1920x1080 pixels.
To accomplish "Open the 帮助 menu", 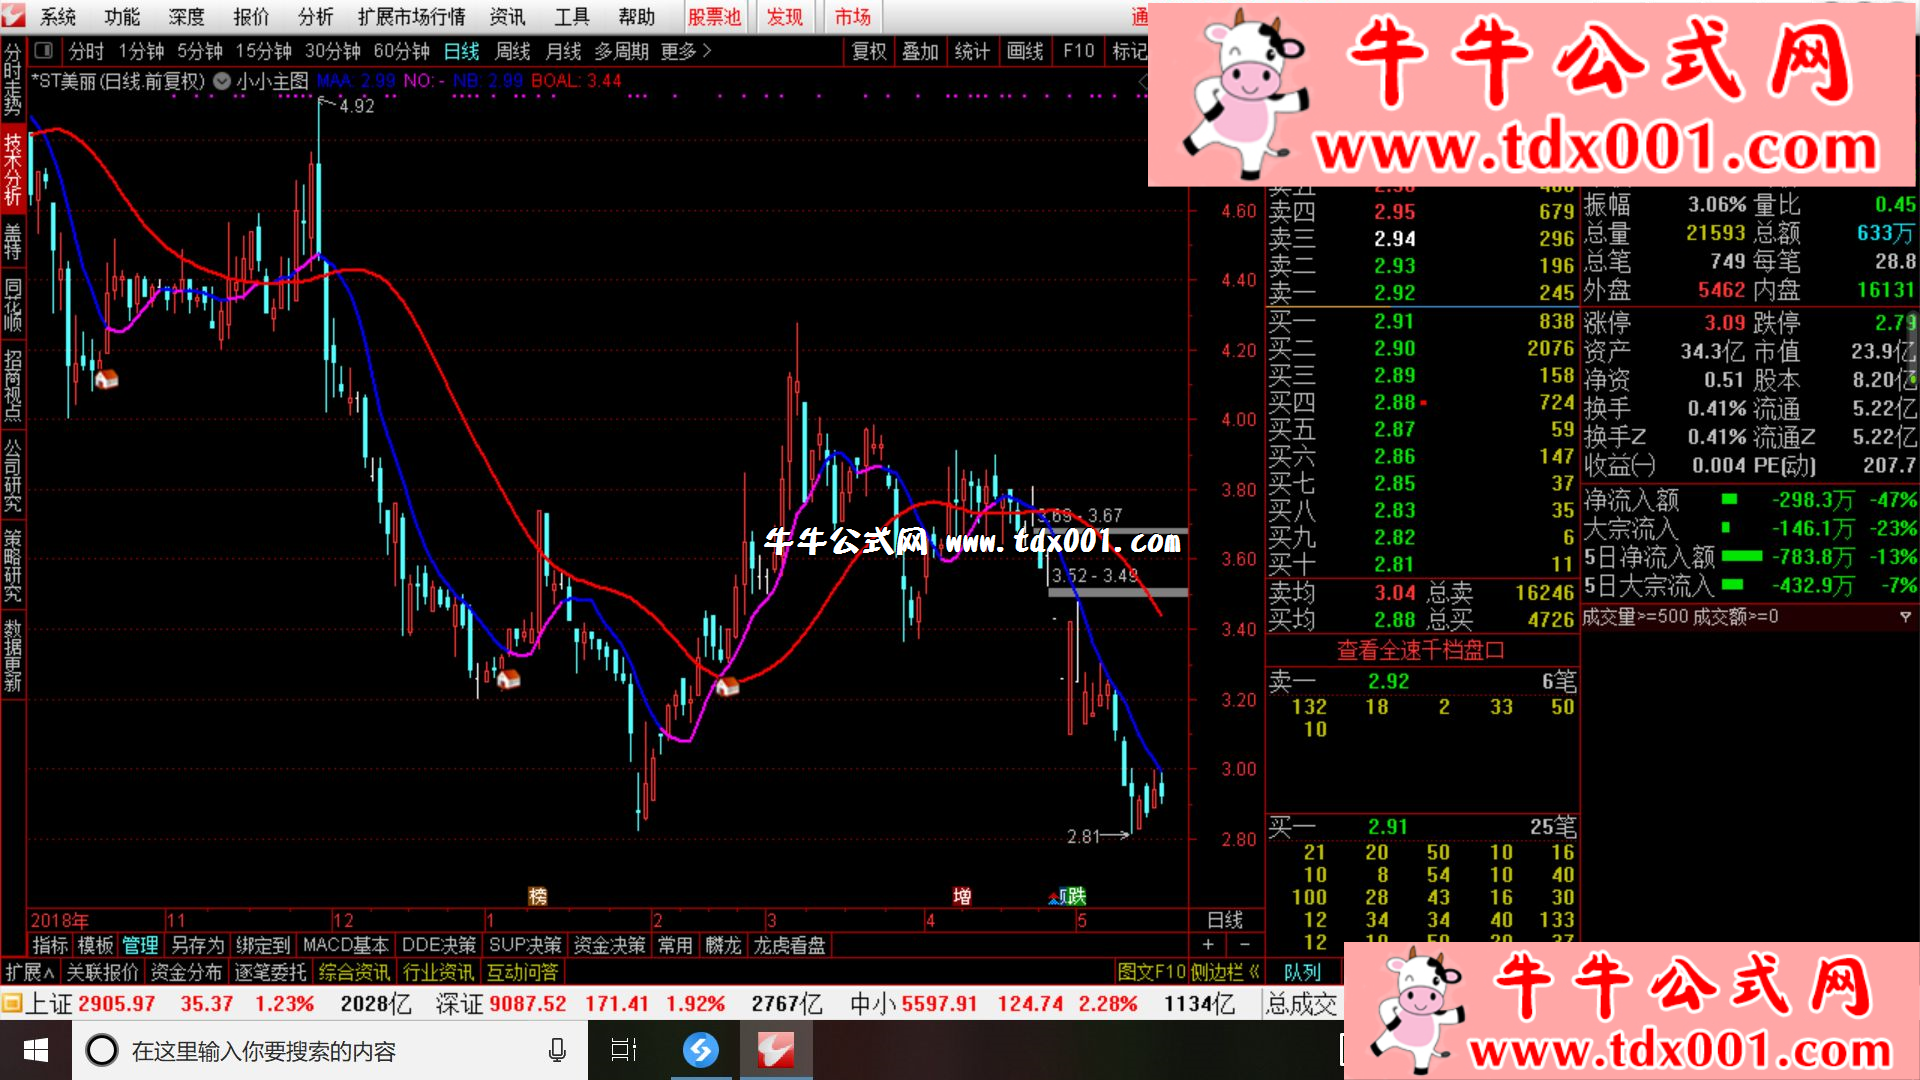I will [636, 17].
